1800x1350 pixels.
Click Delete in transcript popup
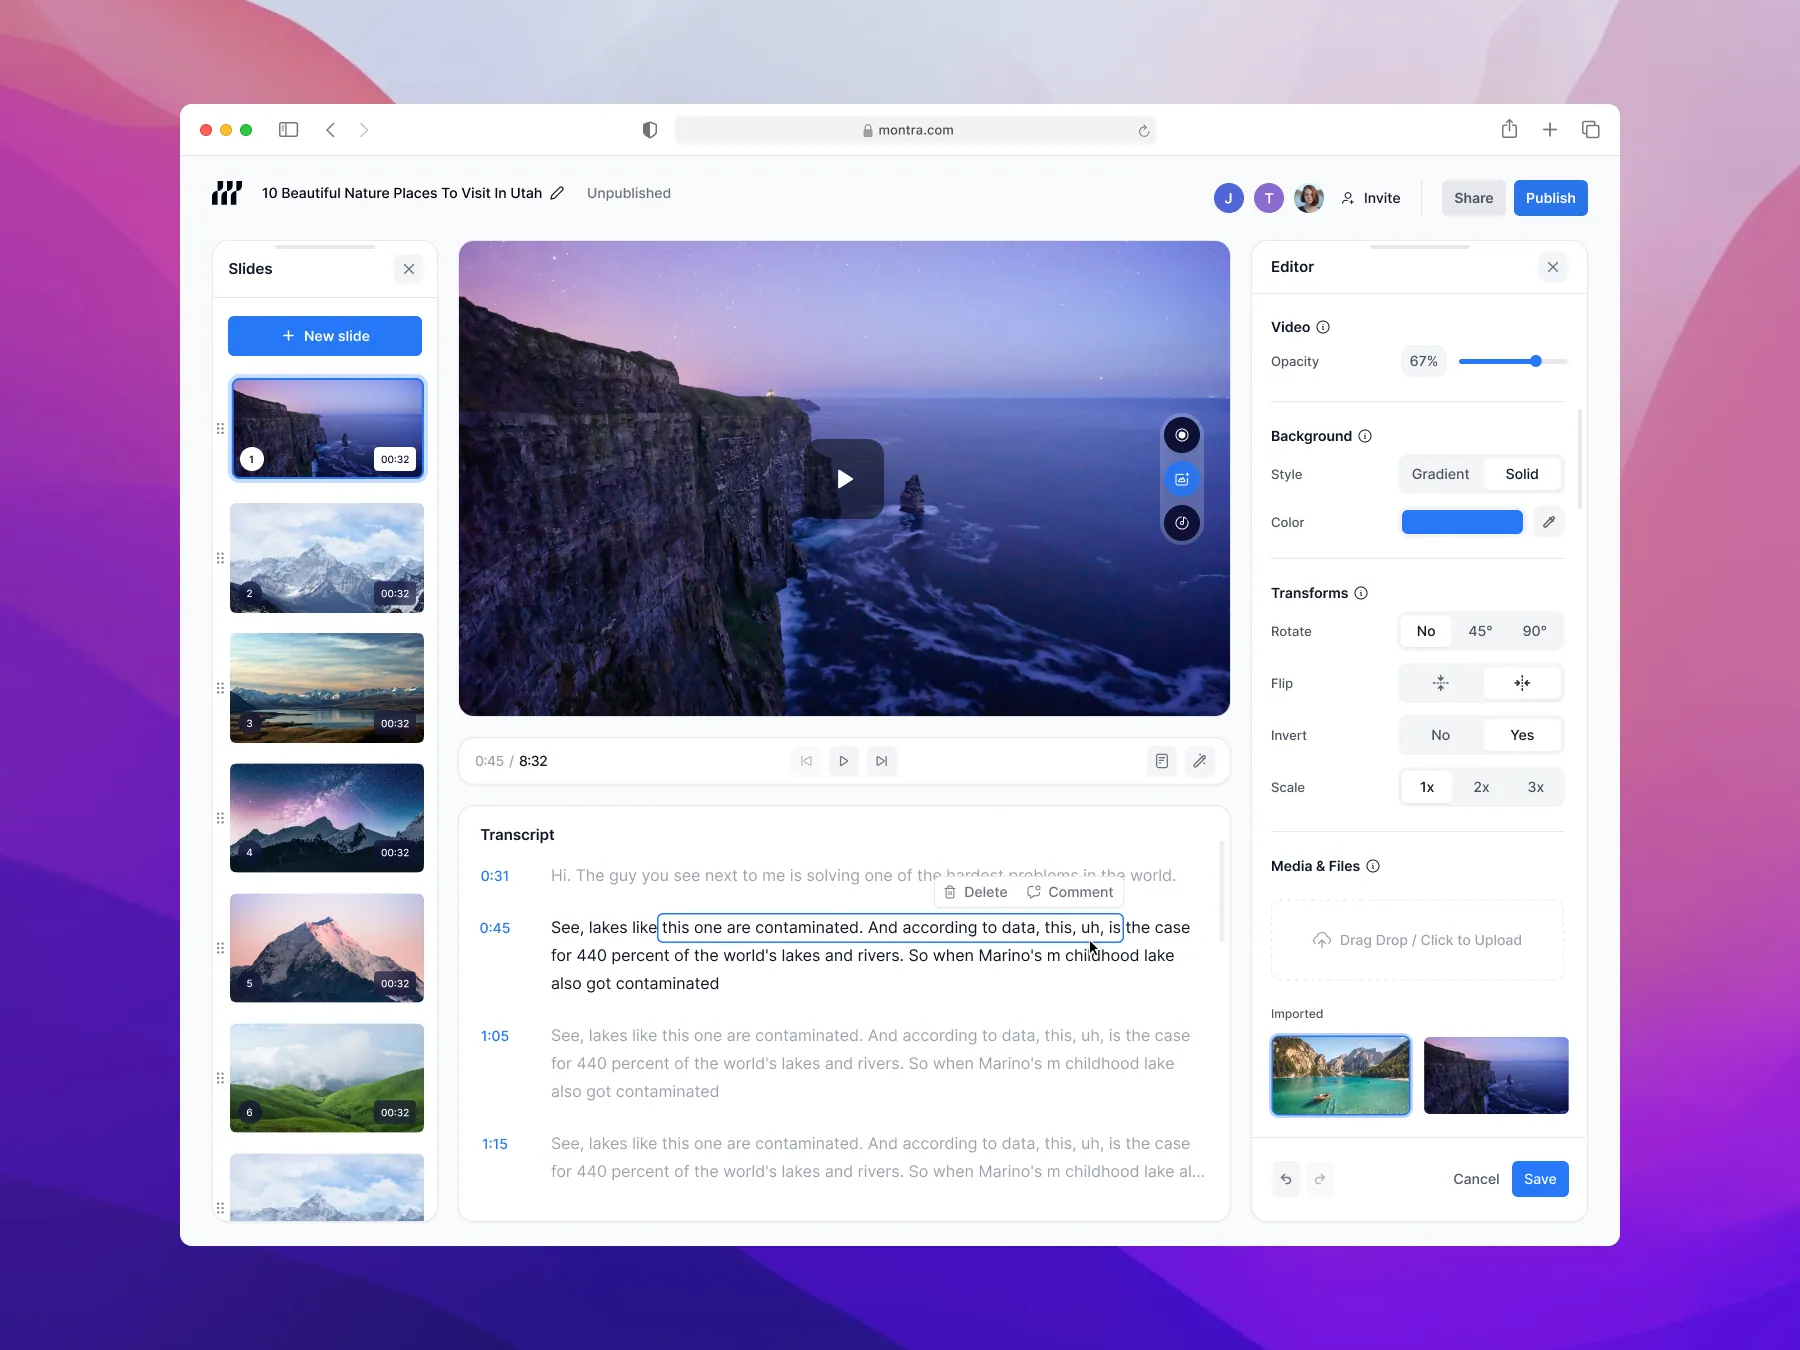pyautogui.click(x=976, y=892)
